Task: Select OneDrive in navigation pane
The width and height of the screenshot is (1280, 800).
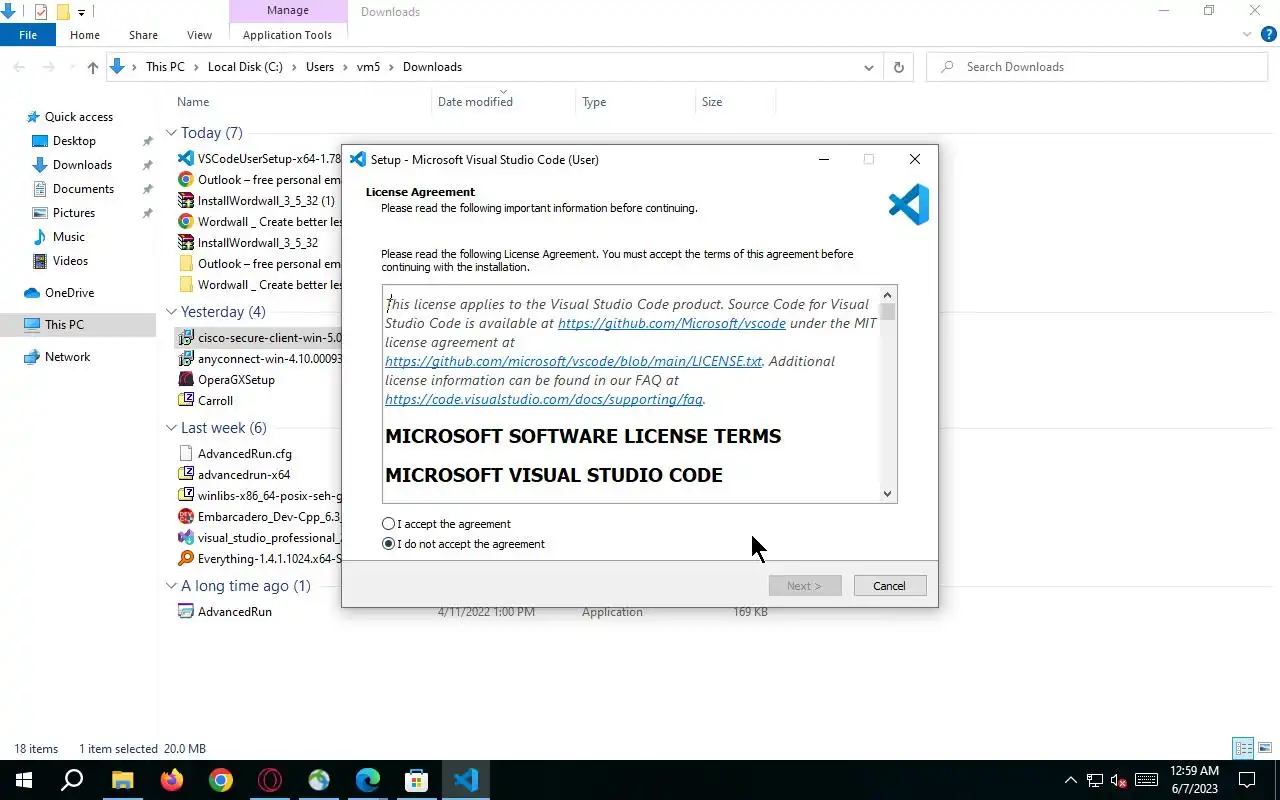Action: click(x=69, y=293)
